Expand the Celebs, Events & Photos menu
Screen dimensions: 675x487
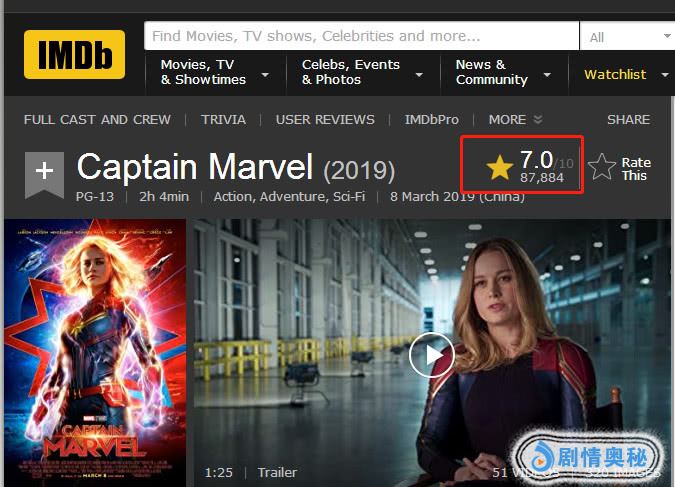(x=363, y=72)
